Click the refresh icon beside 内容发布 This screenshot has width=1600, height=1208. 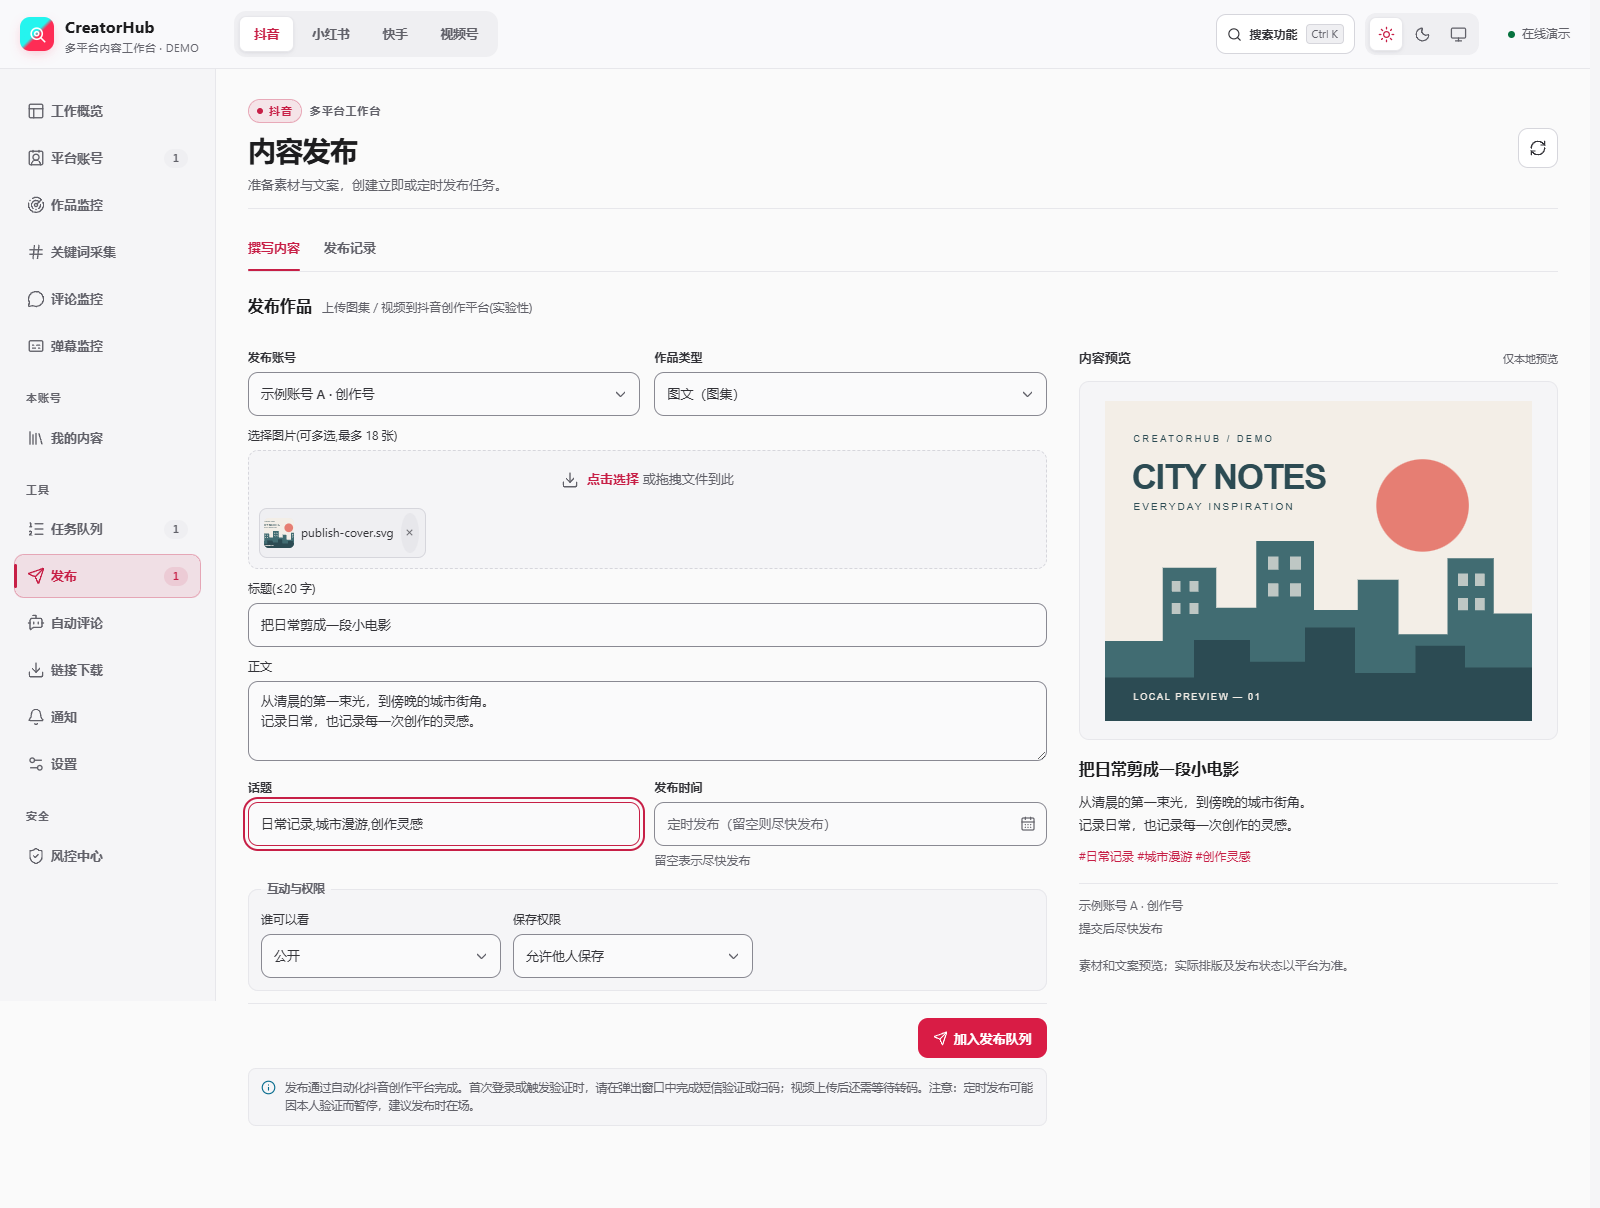coord(1538,148)
